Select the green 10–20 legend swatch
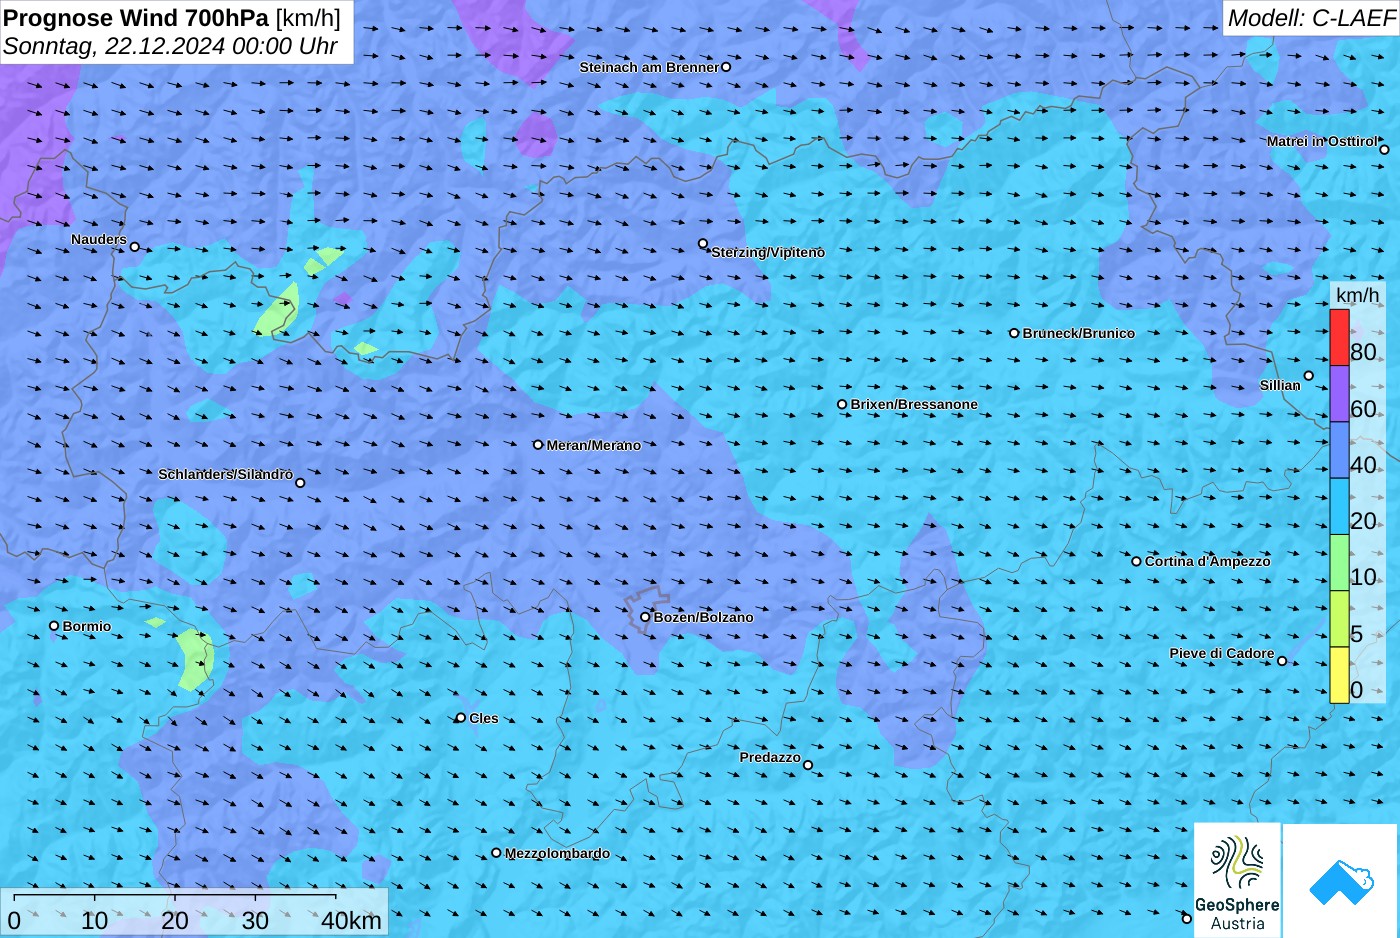The width and height of the screenshot is (1400, 938). [x=1339, y=563]
